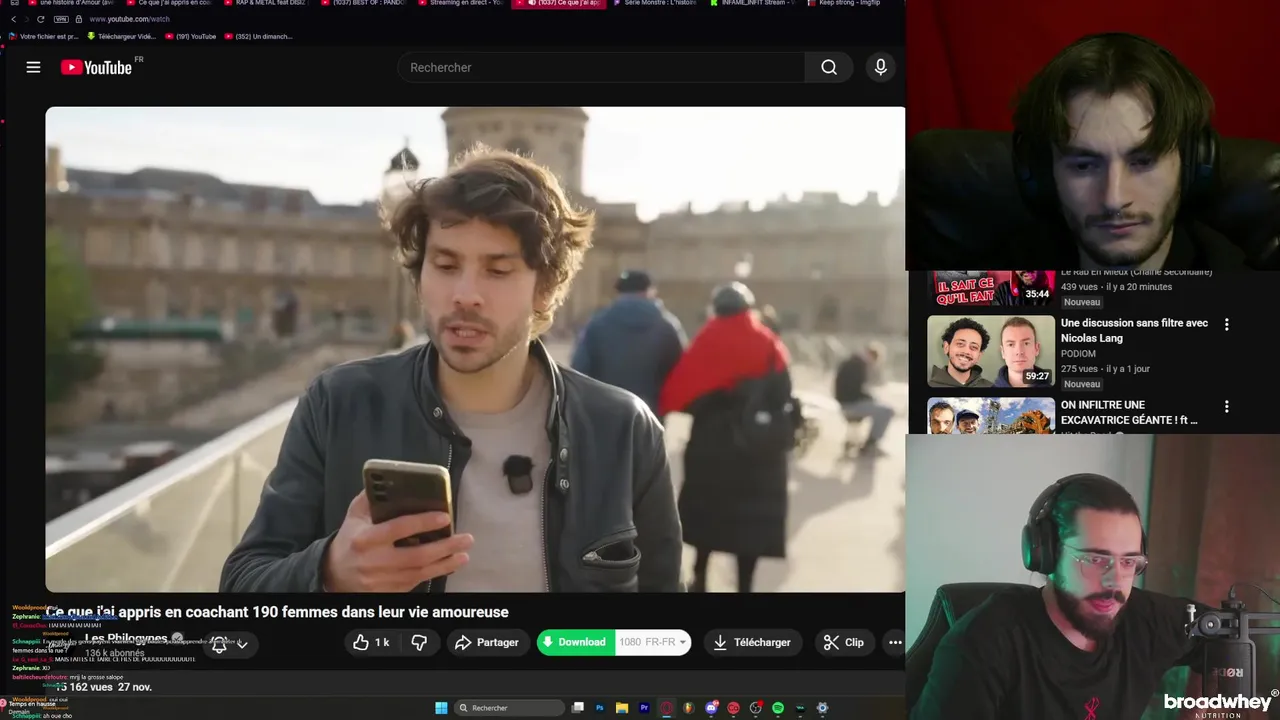Click the browser back arrow

point(13,19)
